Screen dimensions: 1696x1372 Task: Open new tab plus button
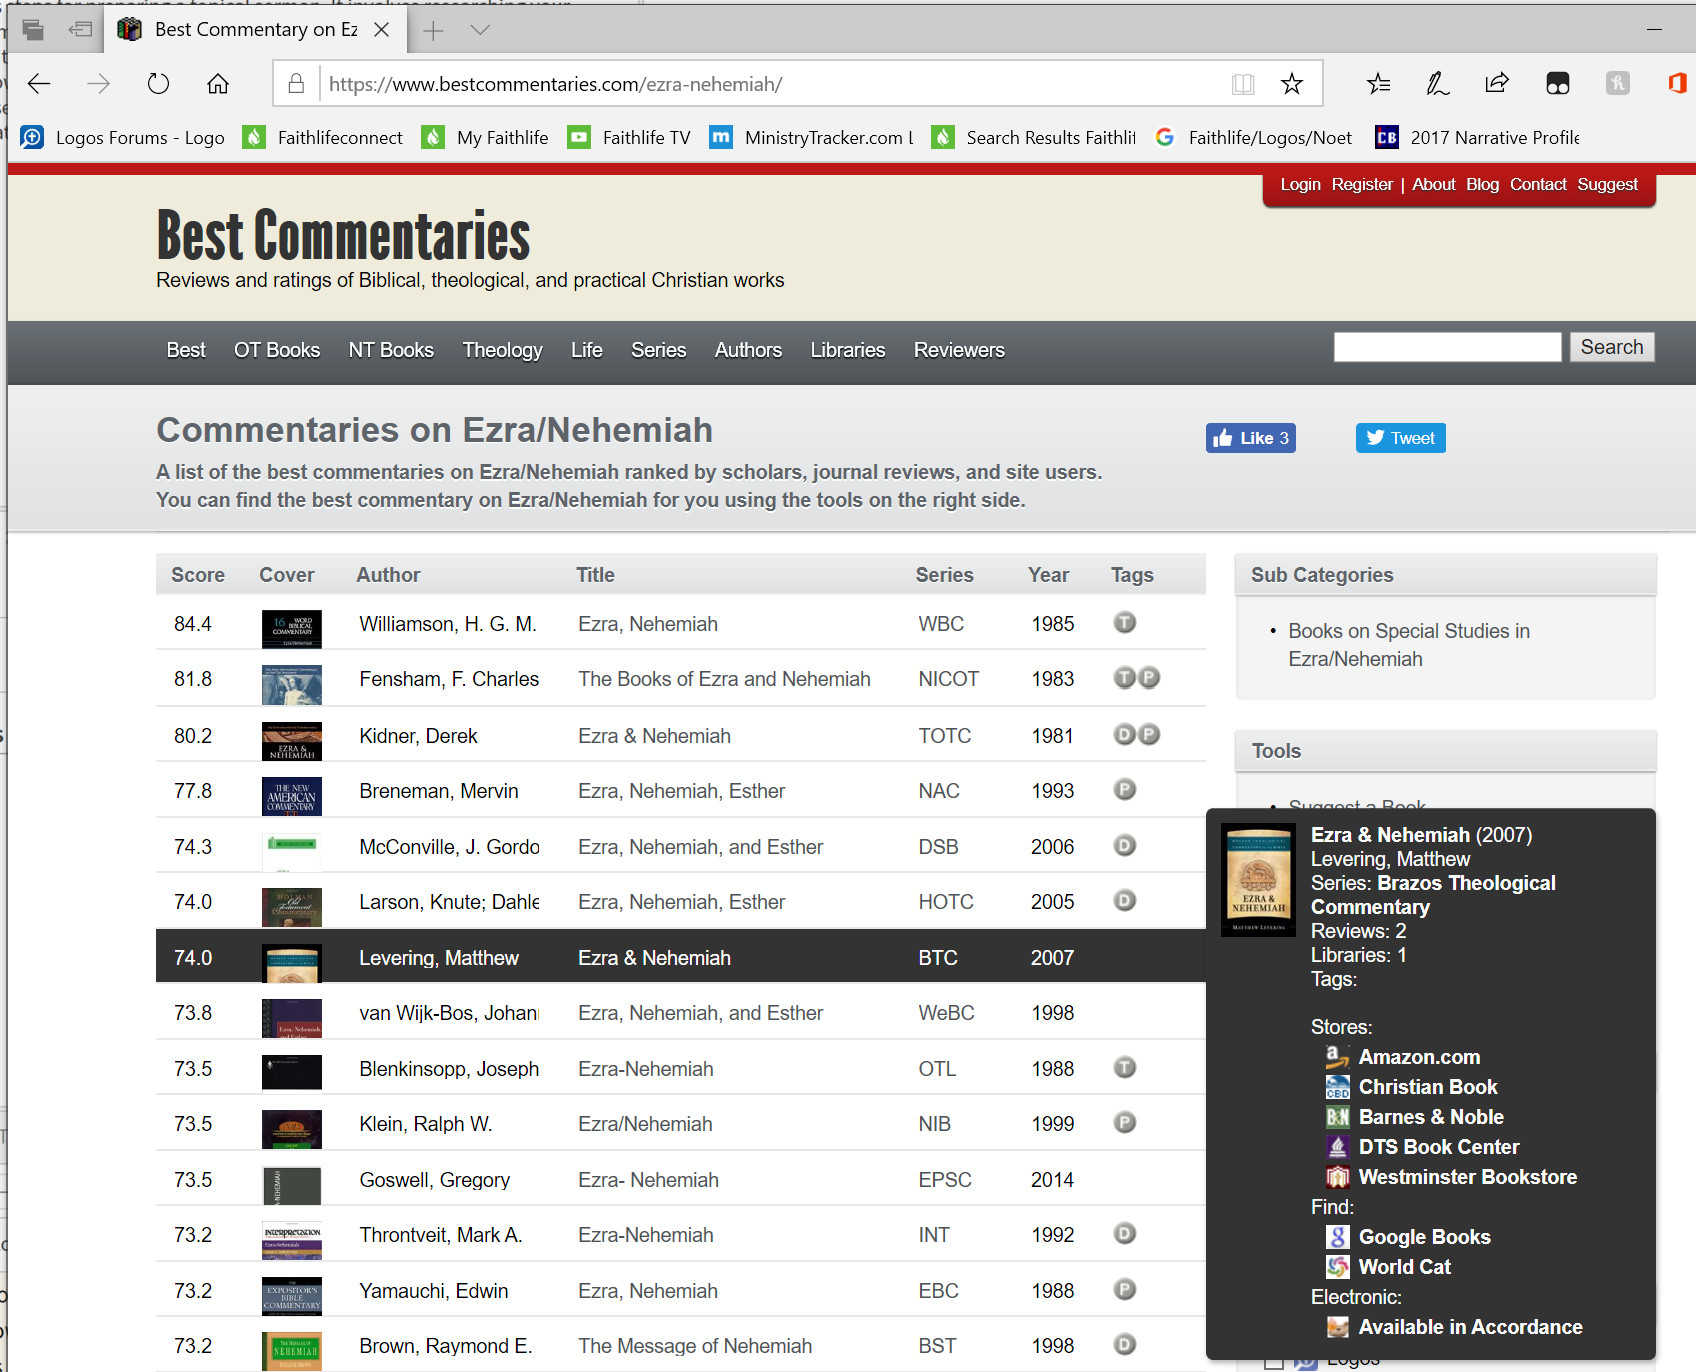[433, 30]
